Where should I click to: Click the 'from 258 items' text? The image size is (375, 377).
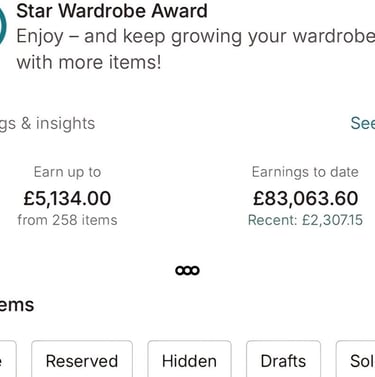[67, 220]
